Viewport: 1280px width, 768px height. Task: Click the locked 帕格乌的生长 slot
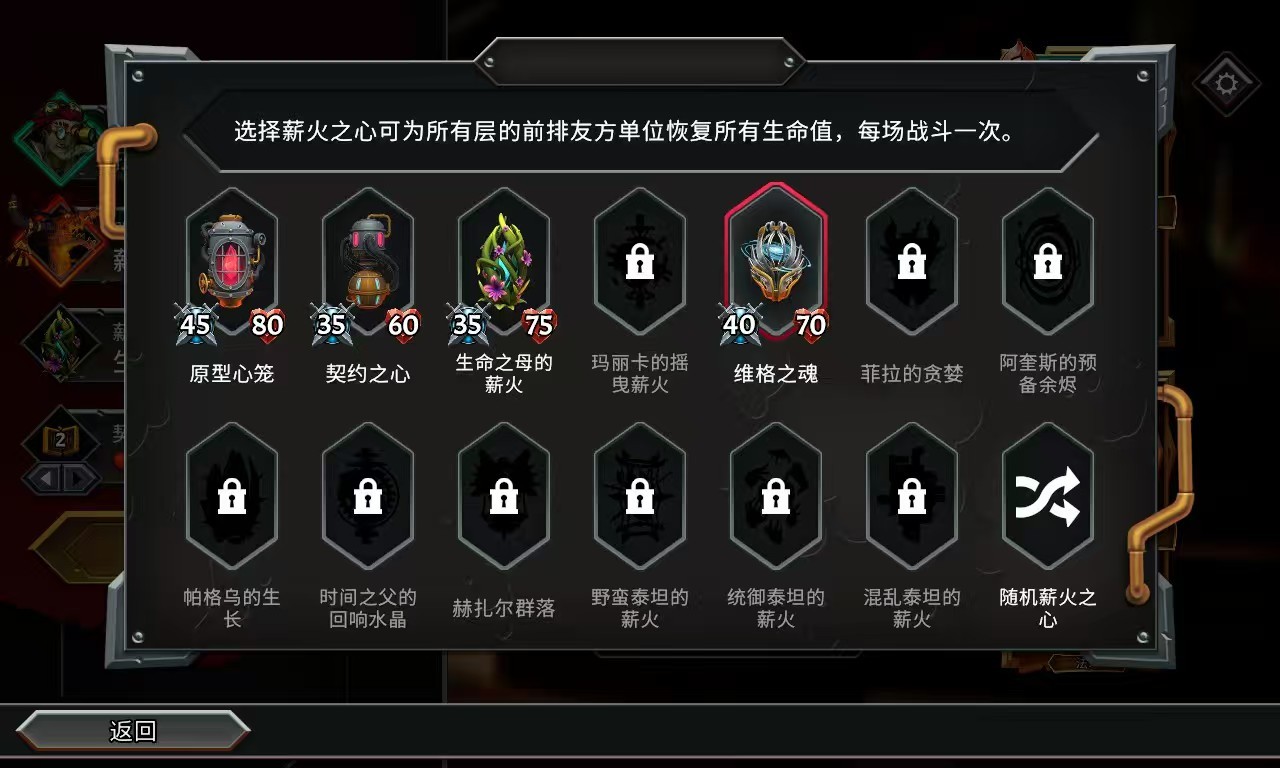click(232, 496)
